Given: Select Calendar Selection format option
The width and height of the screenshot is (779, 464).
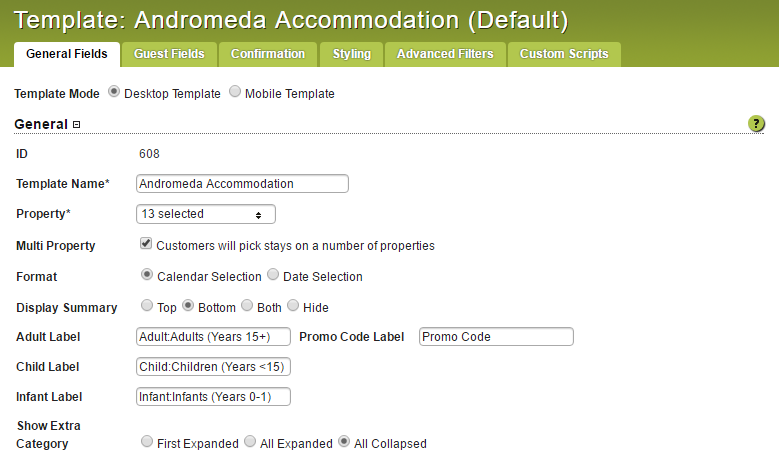Looking at the screenshot, I should pos(147,274).
